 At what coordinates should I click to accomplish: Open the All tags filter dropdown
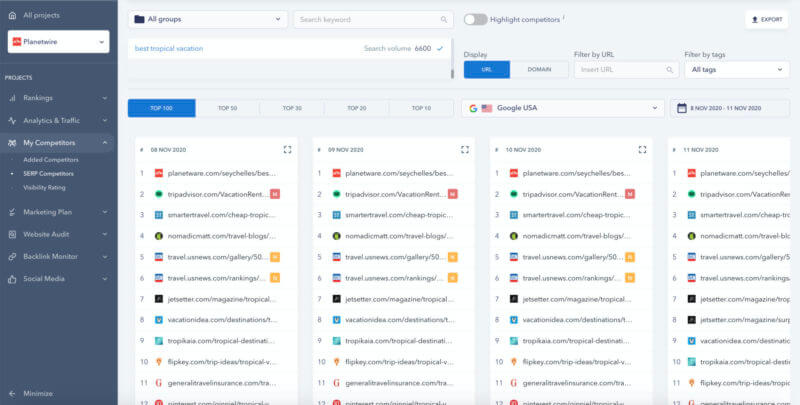coord(737,70)
